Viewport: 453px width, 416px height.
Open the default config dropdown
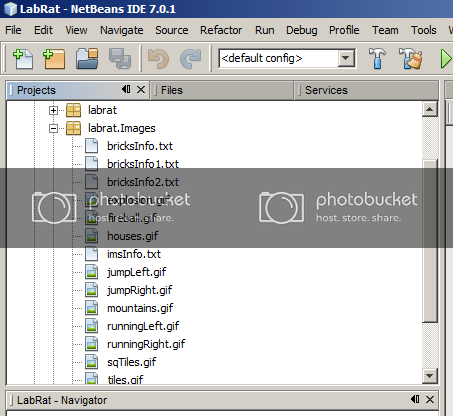point(346,58)
